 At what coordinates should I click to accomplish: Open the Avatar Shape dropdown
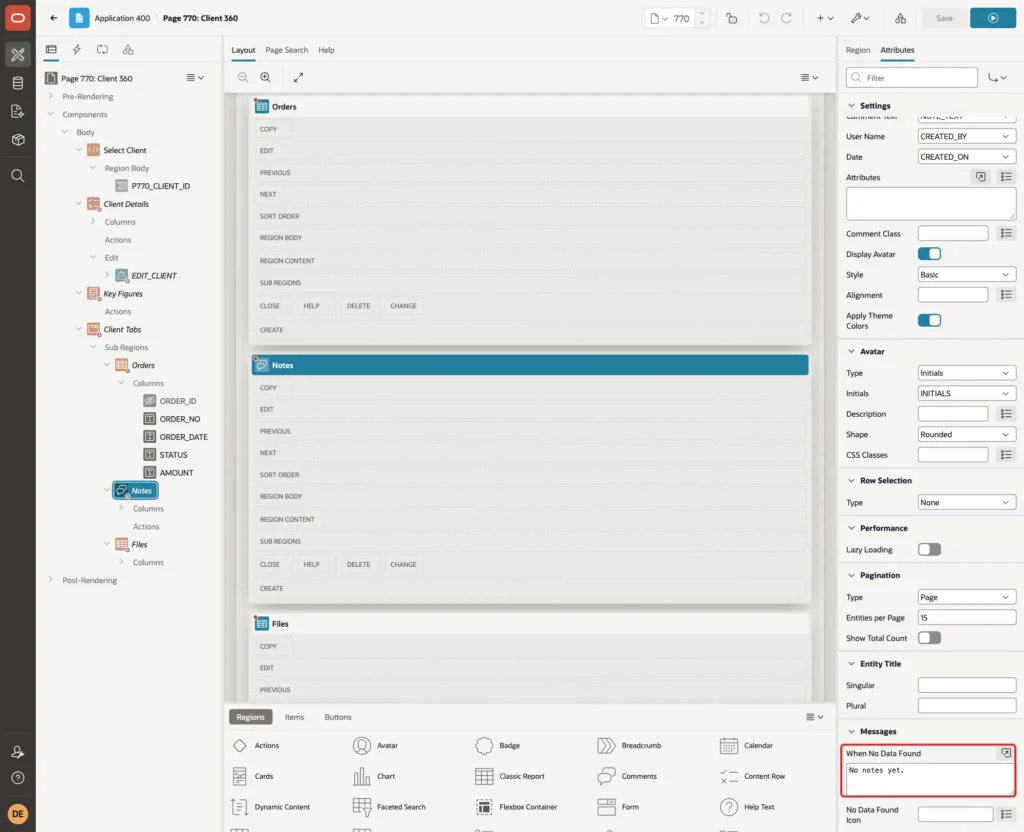(966, 434)
